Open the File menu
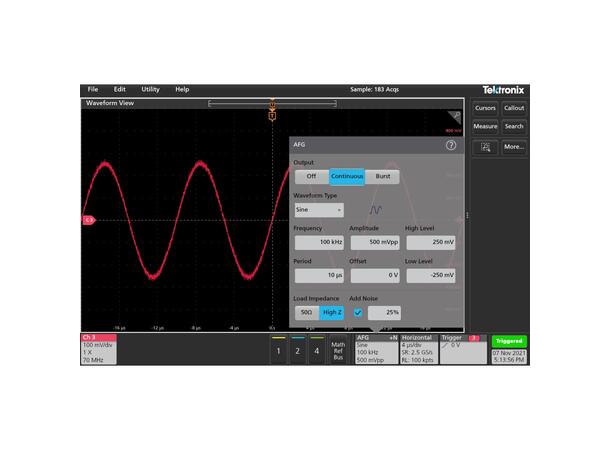Image resolution: width=610 pixels, height=450 pixels. click(x=93, y=89)
